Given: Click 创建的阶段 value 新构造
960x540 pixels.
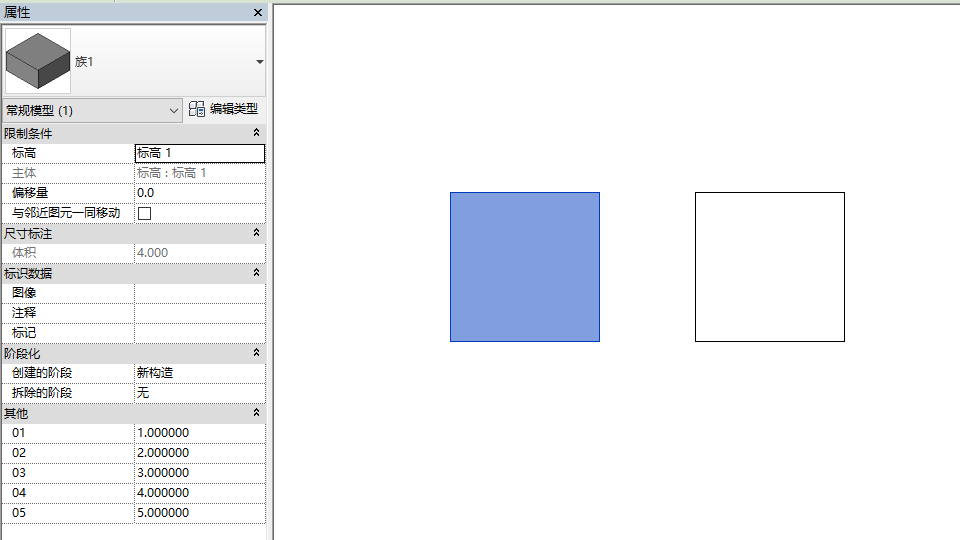Looking at the screenshot, I should (x=200, y=373).
